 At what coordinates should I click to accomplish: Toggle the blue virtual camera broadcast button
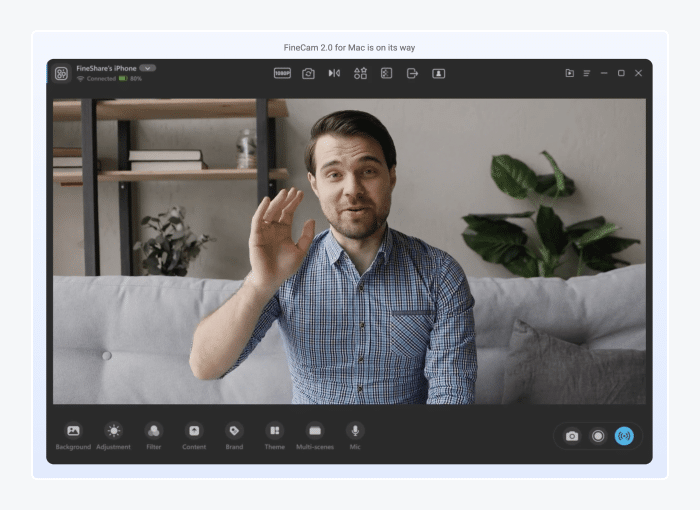[x=624, y=436]
